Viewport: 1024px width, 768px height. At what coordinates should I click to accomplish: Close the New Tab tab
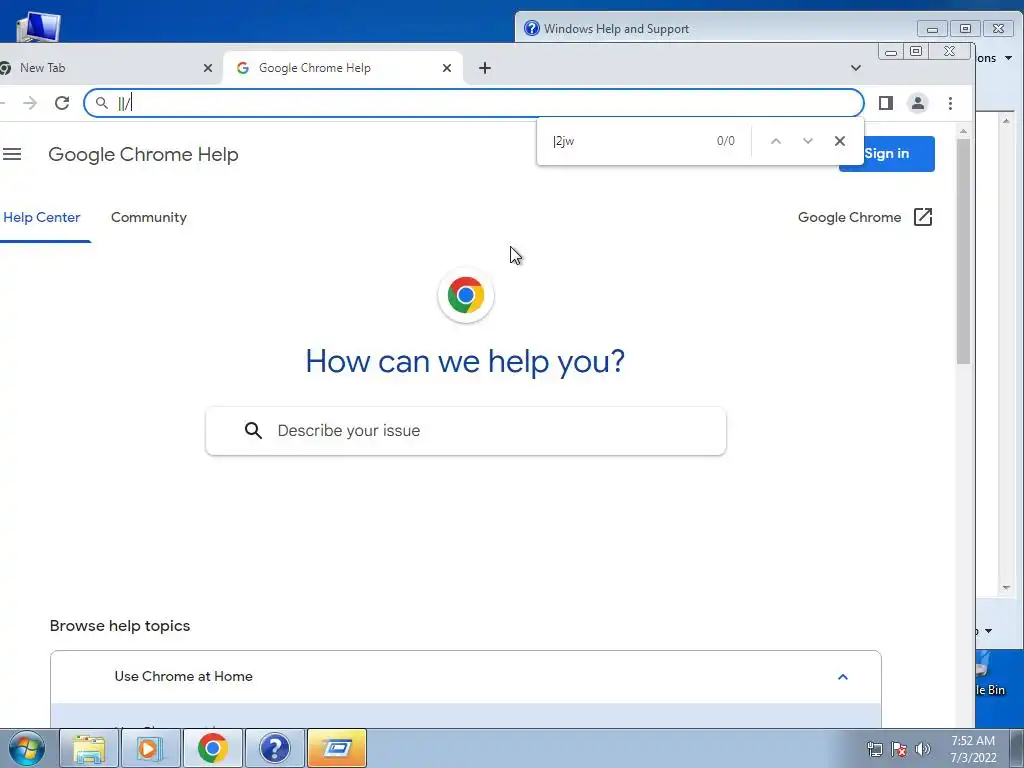point(208,68)
